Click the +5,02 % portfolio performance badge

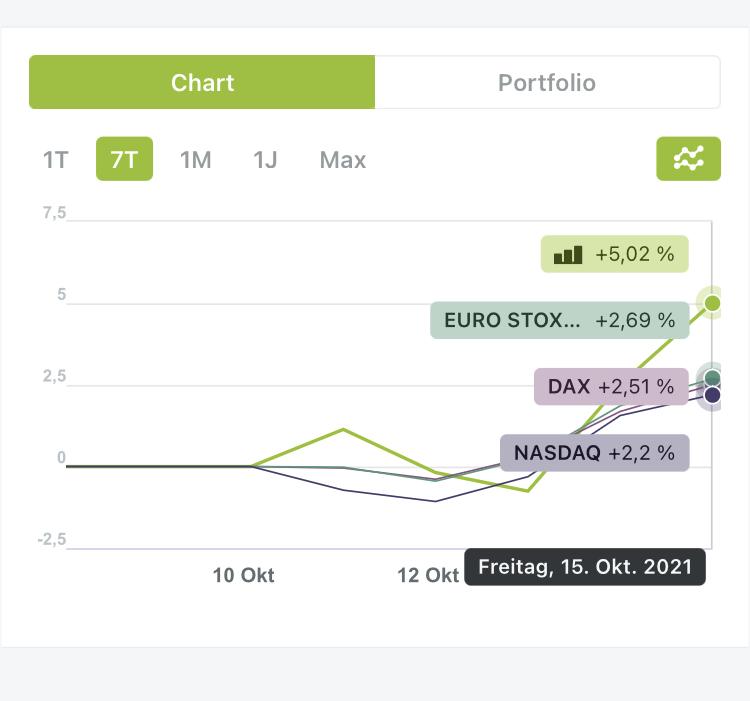point(615,254)
